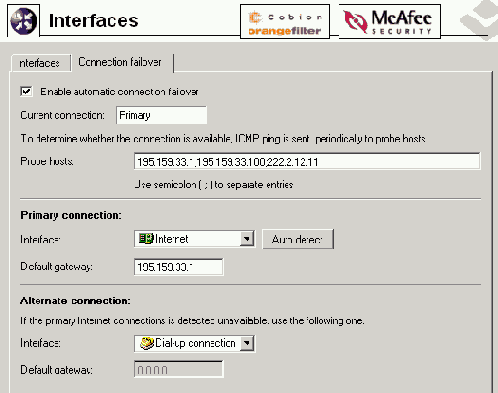
Task: Click the faded arrow icon at top right
Action: [478, 20]
